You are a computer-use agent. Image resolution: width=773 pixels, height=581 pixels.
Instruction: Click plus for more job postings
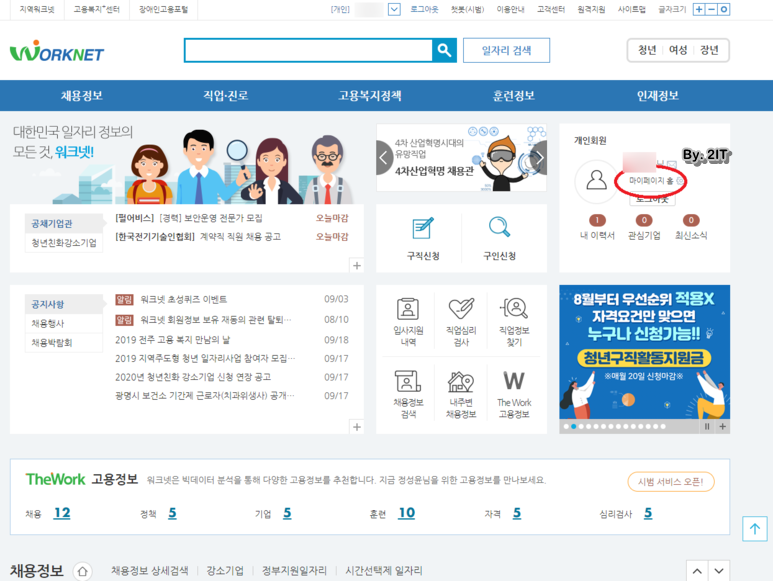coord(357,266)
